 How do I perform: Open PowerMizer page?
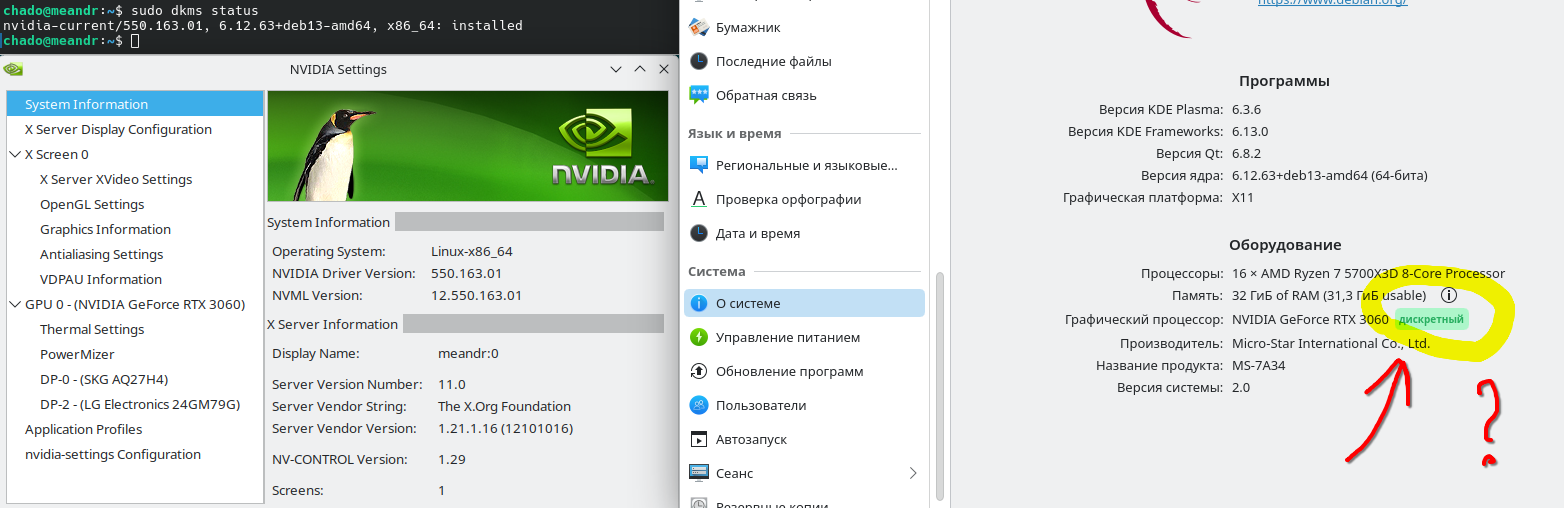[x=77, y=354]
